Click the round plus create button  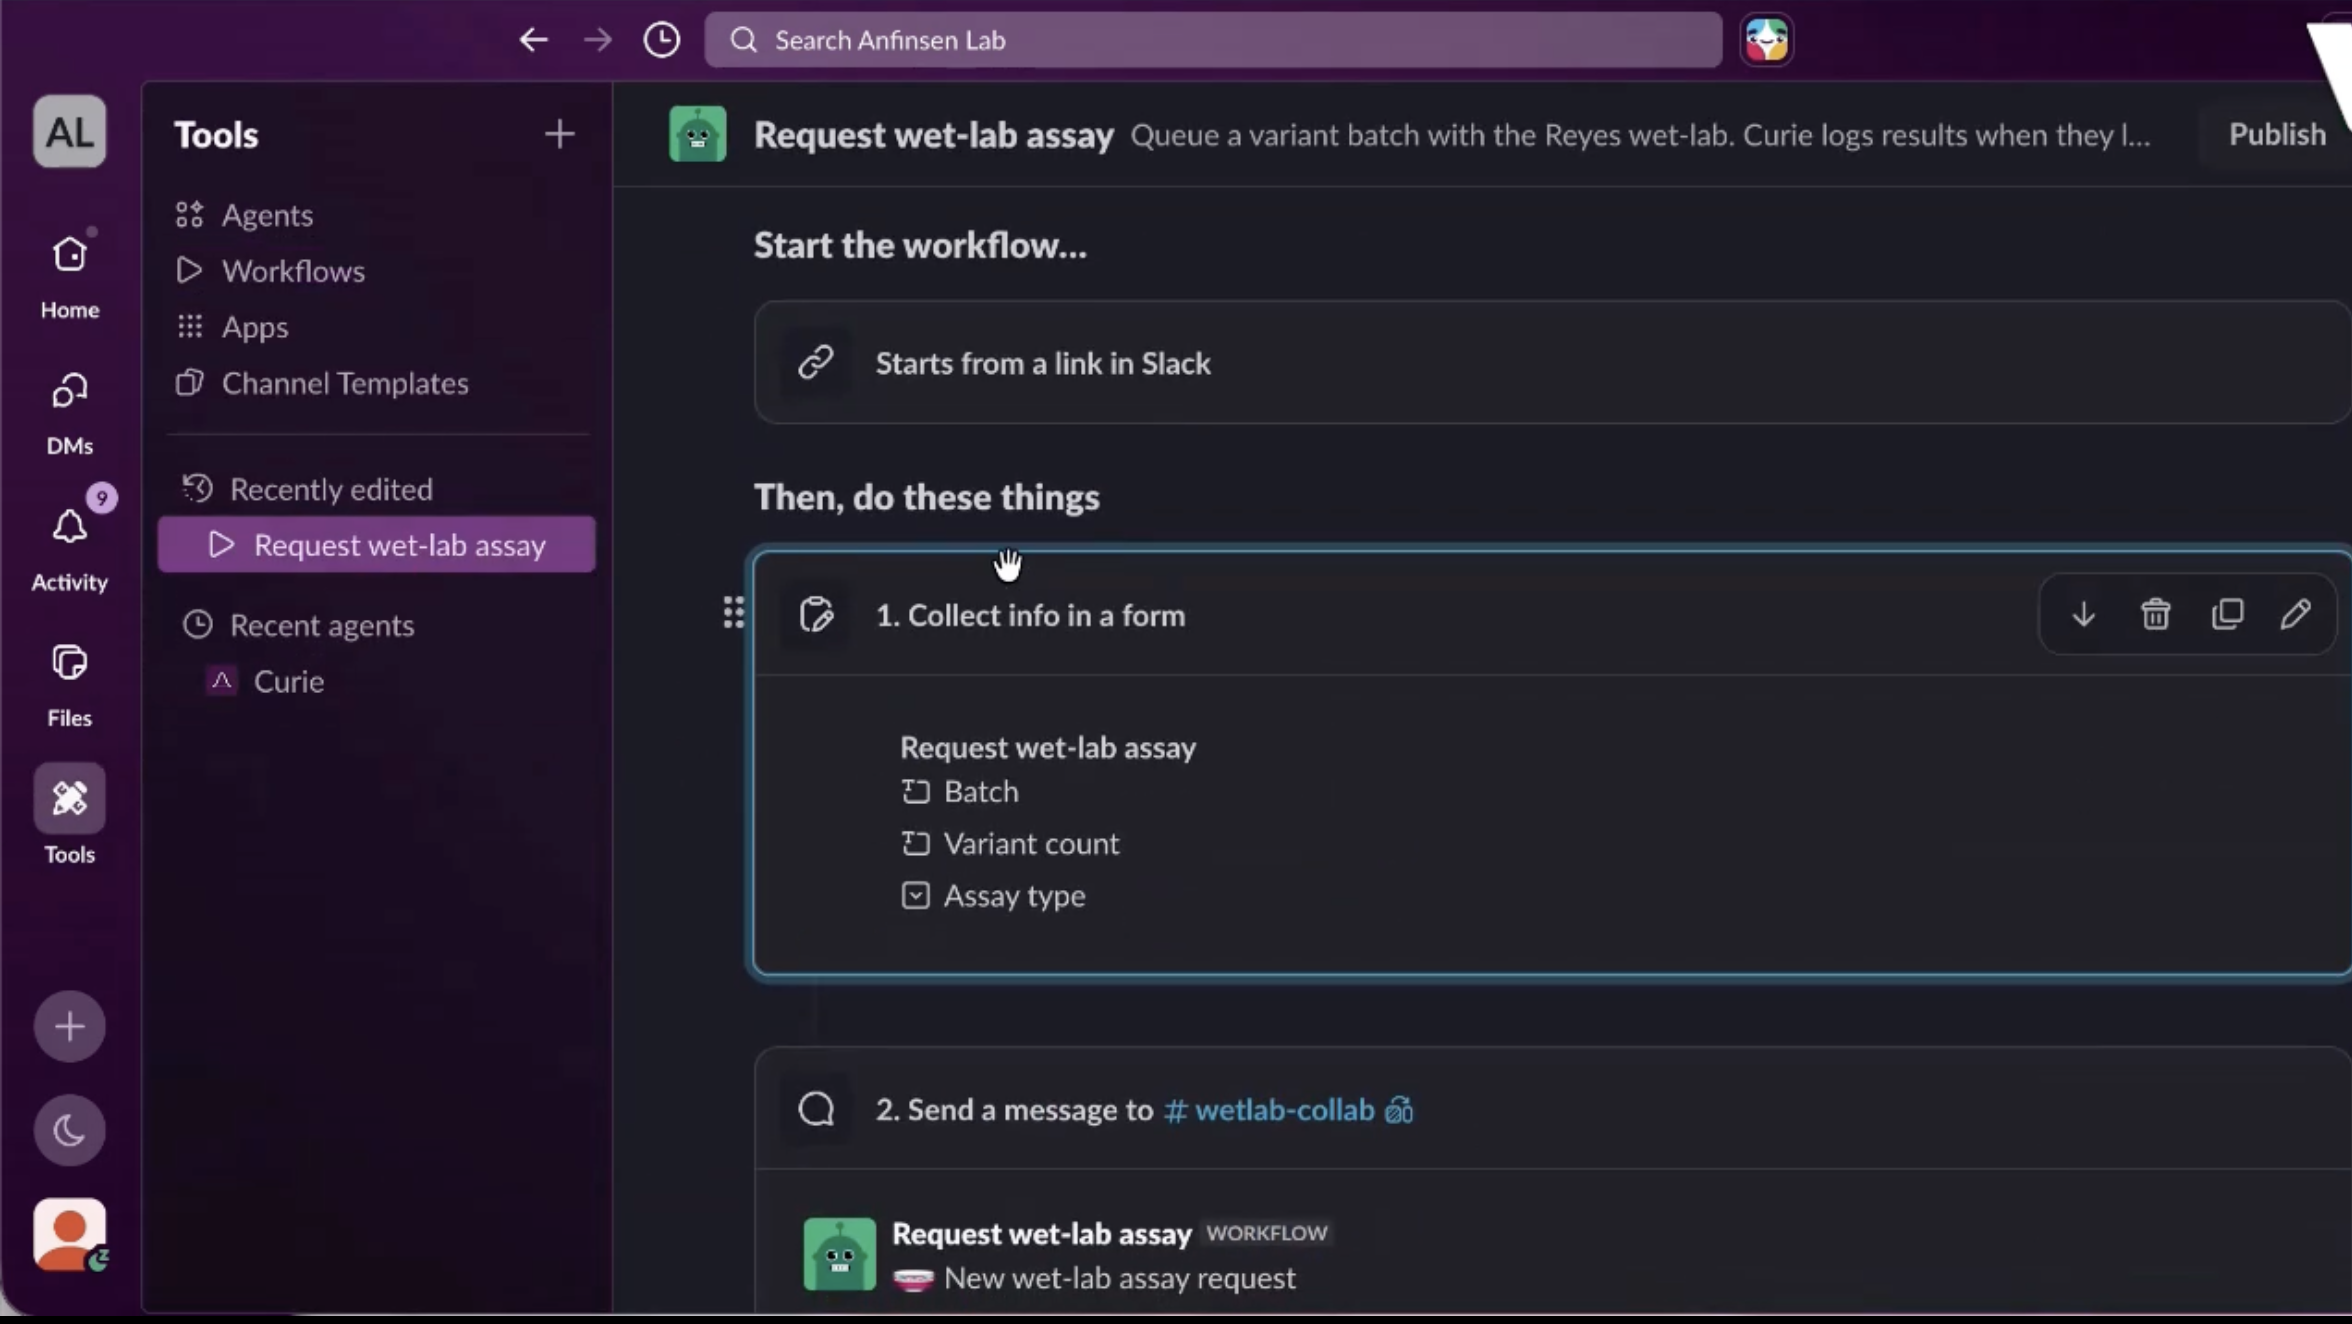coord(69,1026)
